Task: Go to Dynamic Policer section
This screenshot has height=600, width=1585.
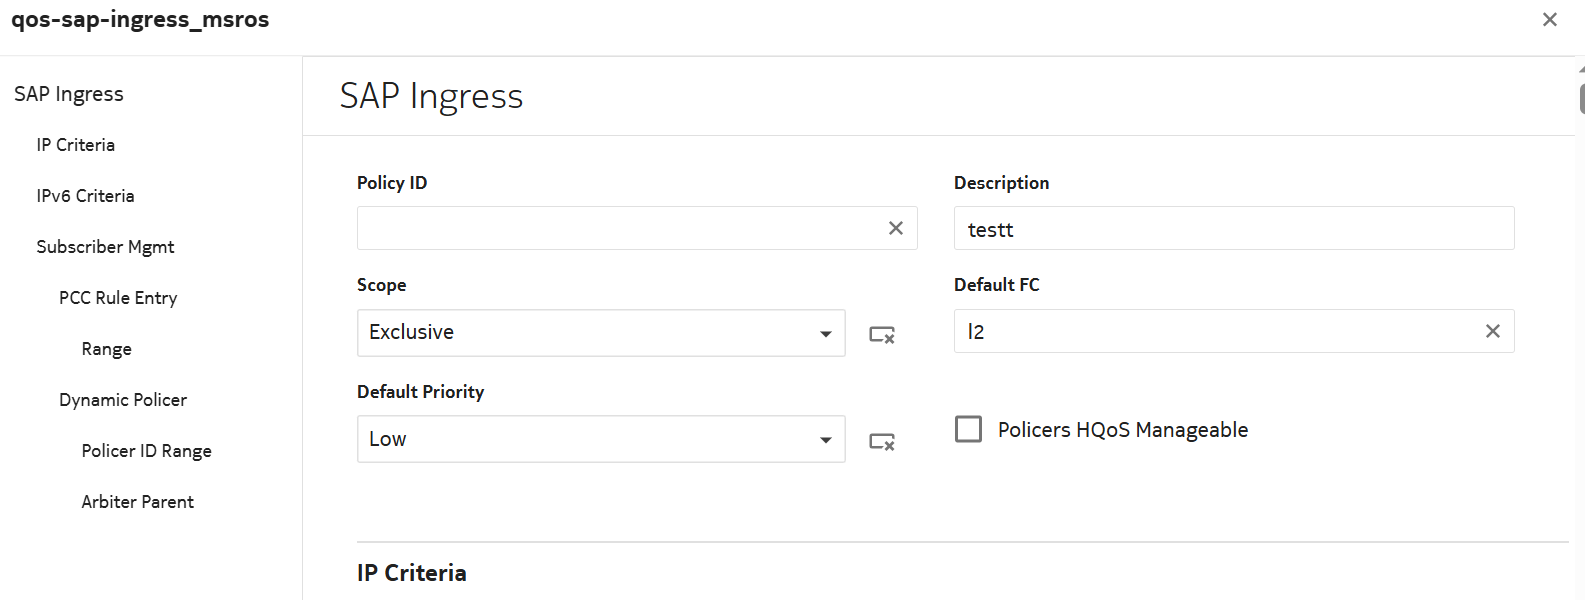Action: (x=123, y=400)
